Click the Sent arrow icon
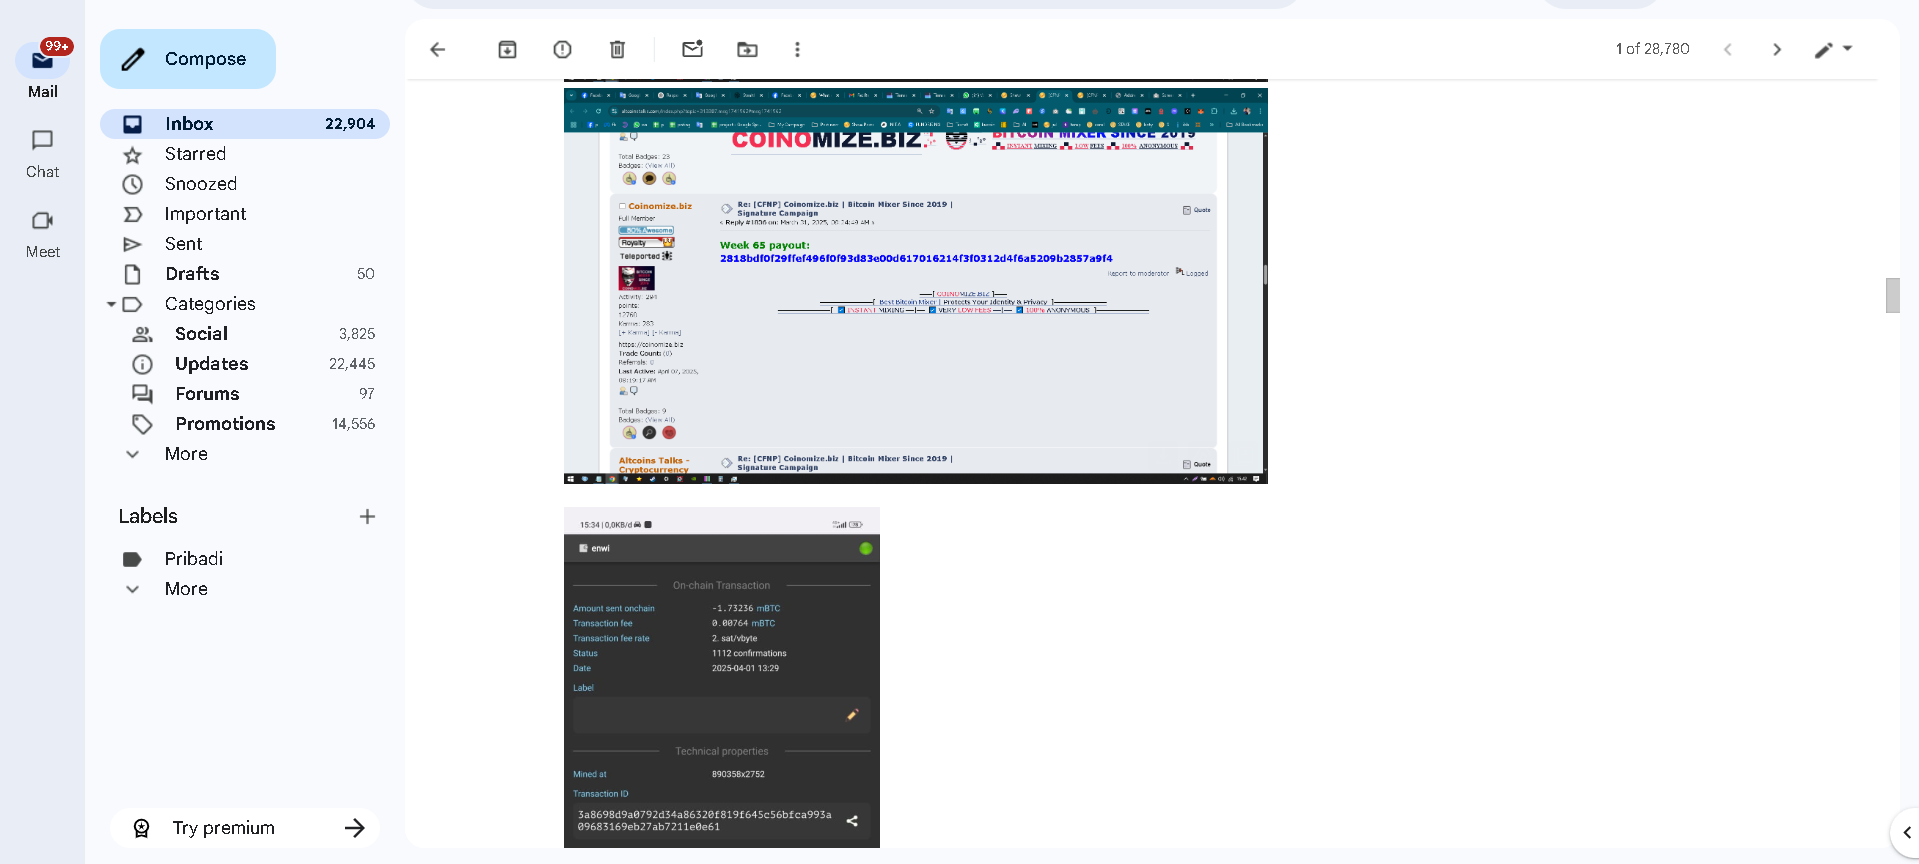 tap(132, 244)
